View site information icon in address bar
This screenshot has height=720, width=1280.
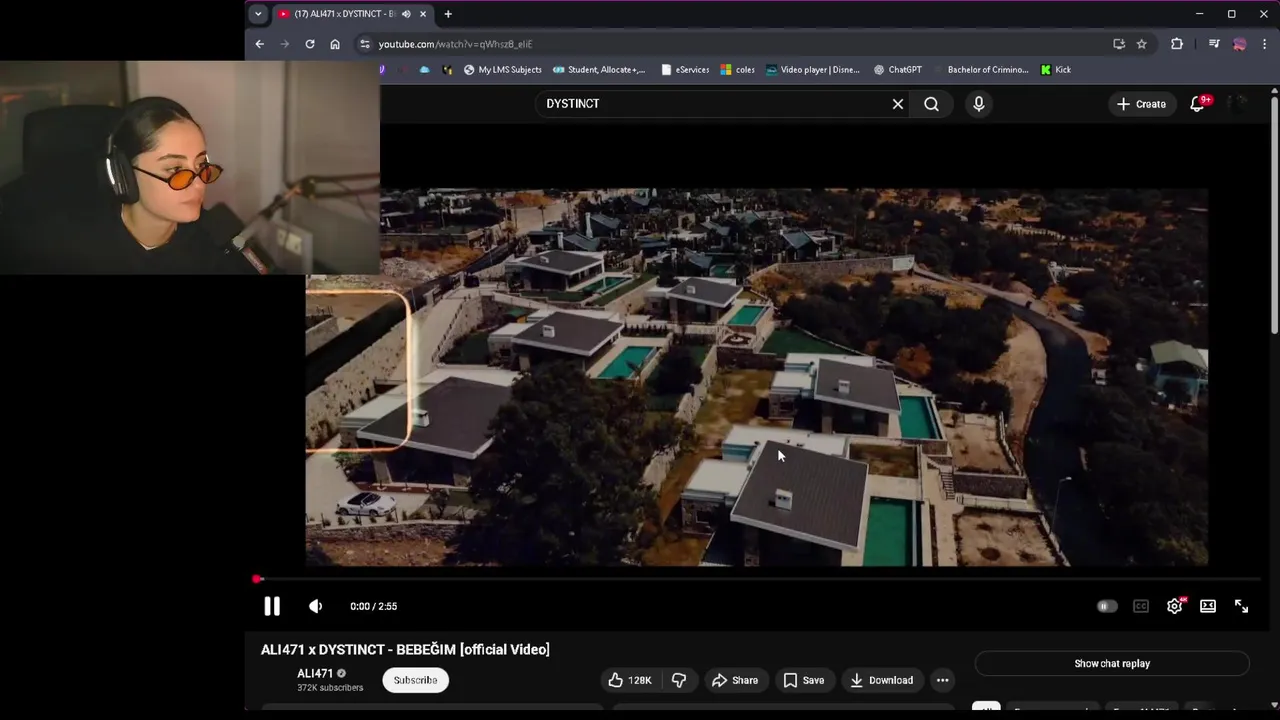365,44
